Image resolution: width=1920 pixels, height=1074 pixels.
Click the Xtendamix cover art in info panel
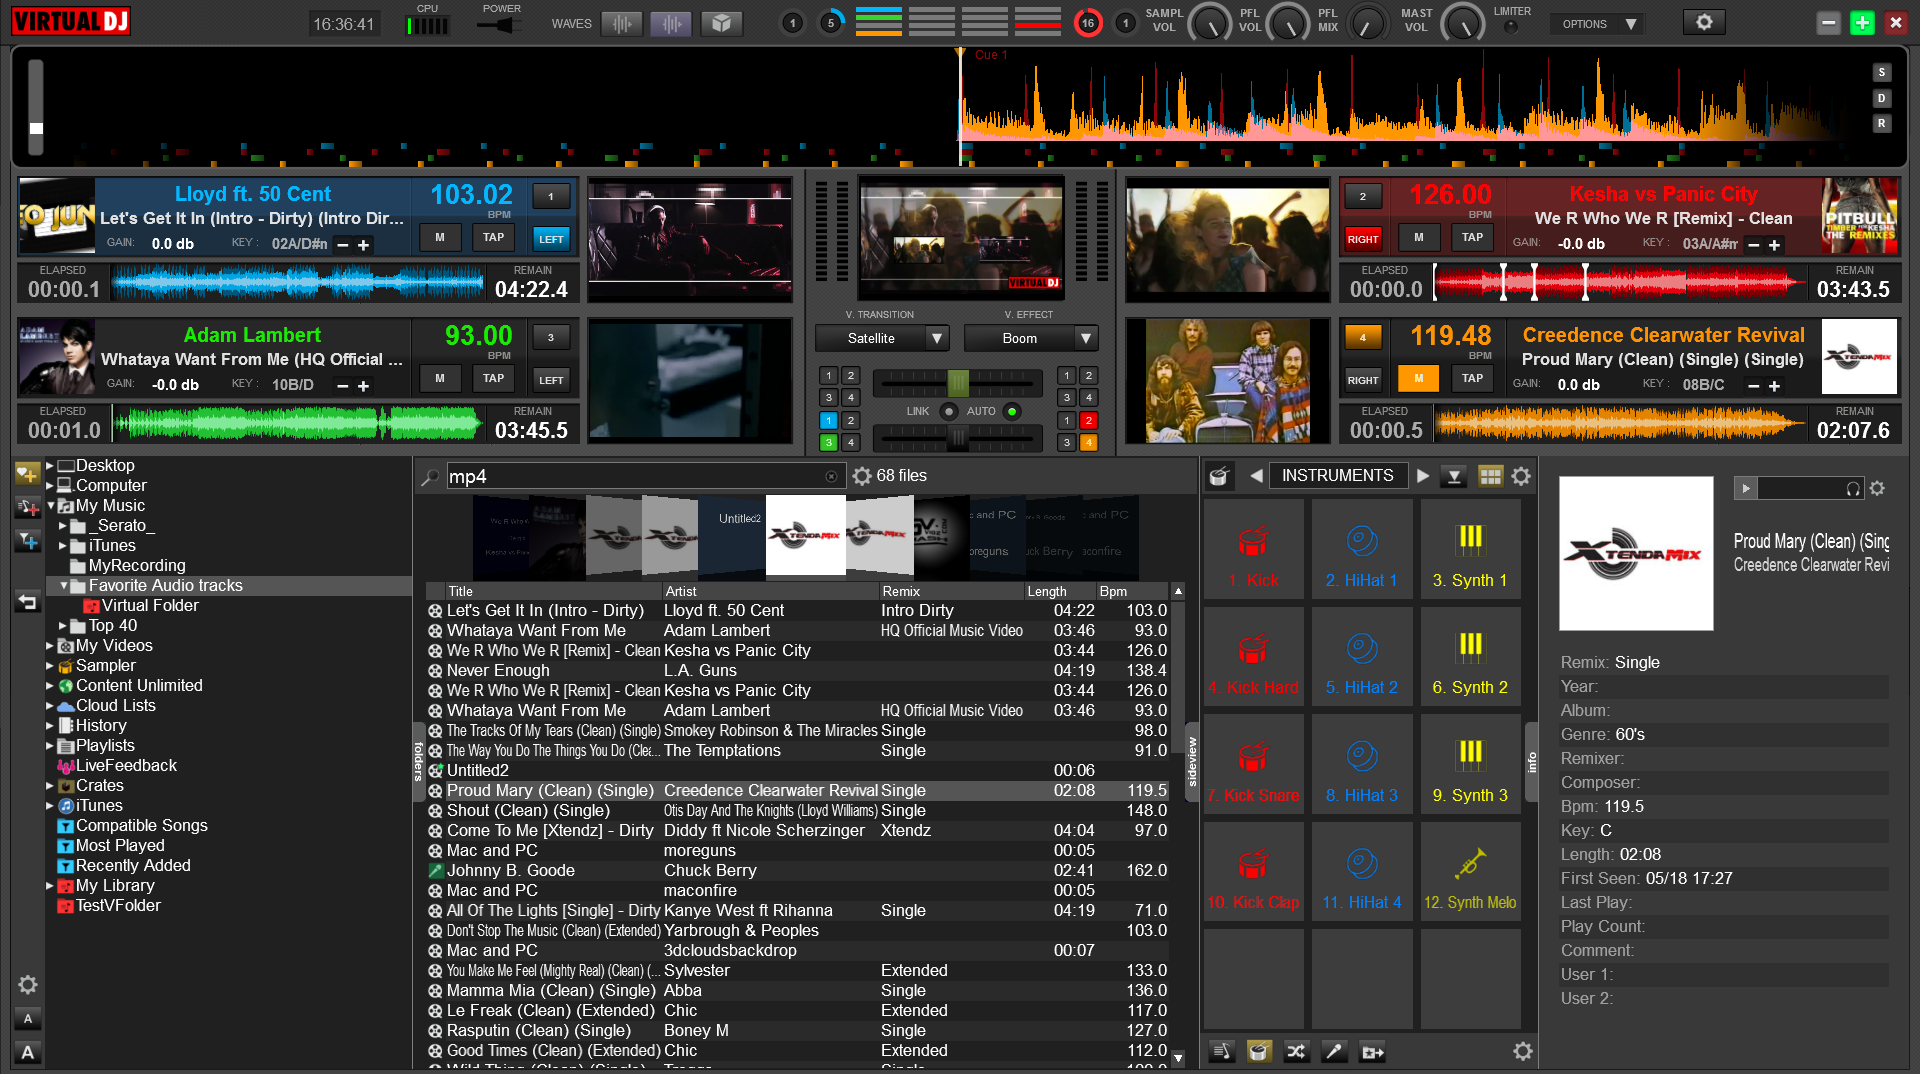[1636, 553]
